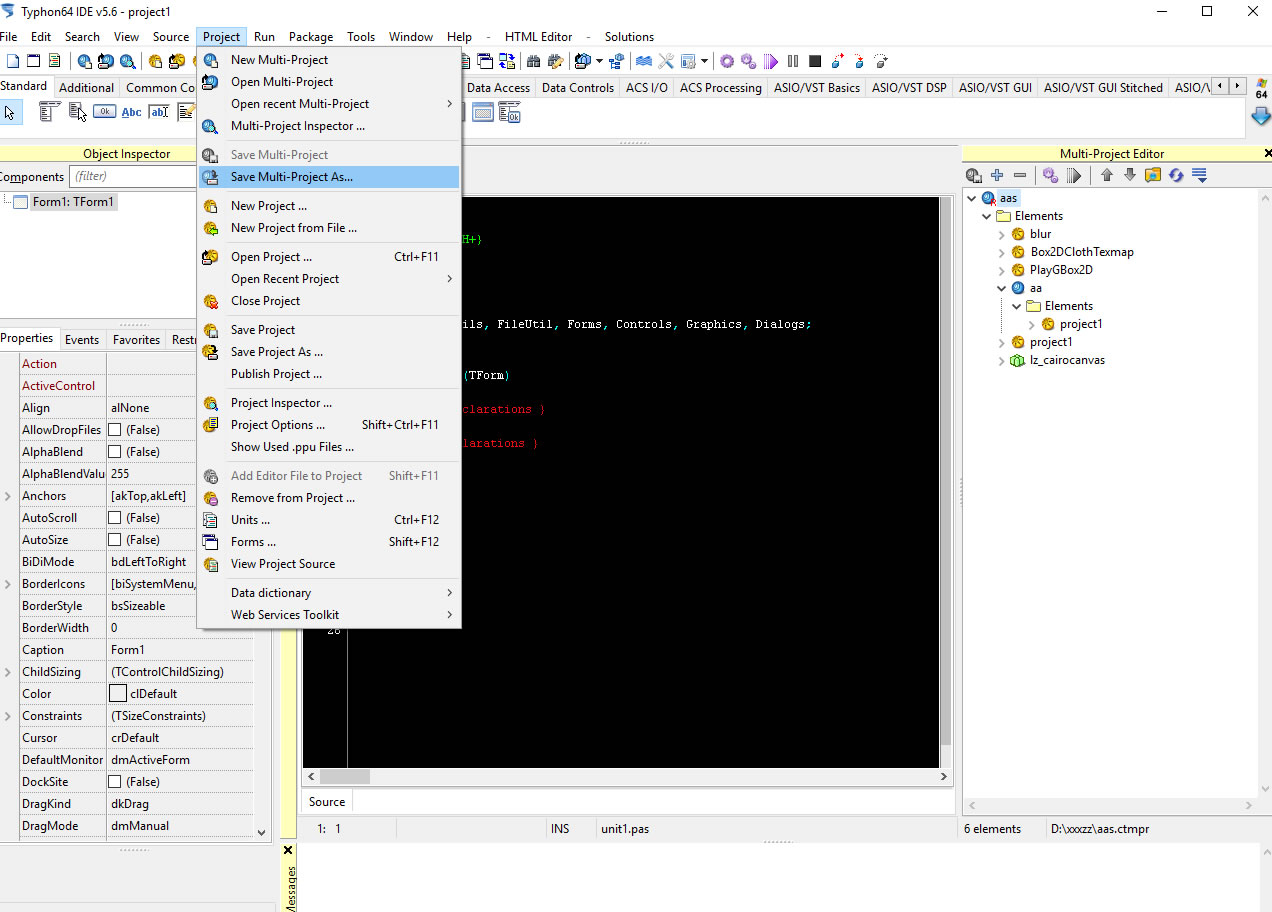
Task: Click the folder icon in Multi-Project Editor toolbar
Action: point(1153,176)
